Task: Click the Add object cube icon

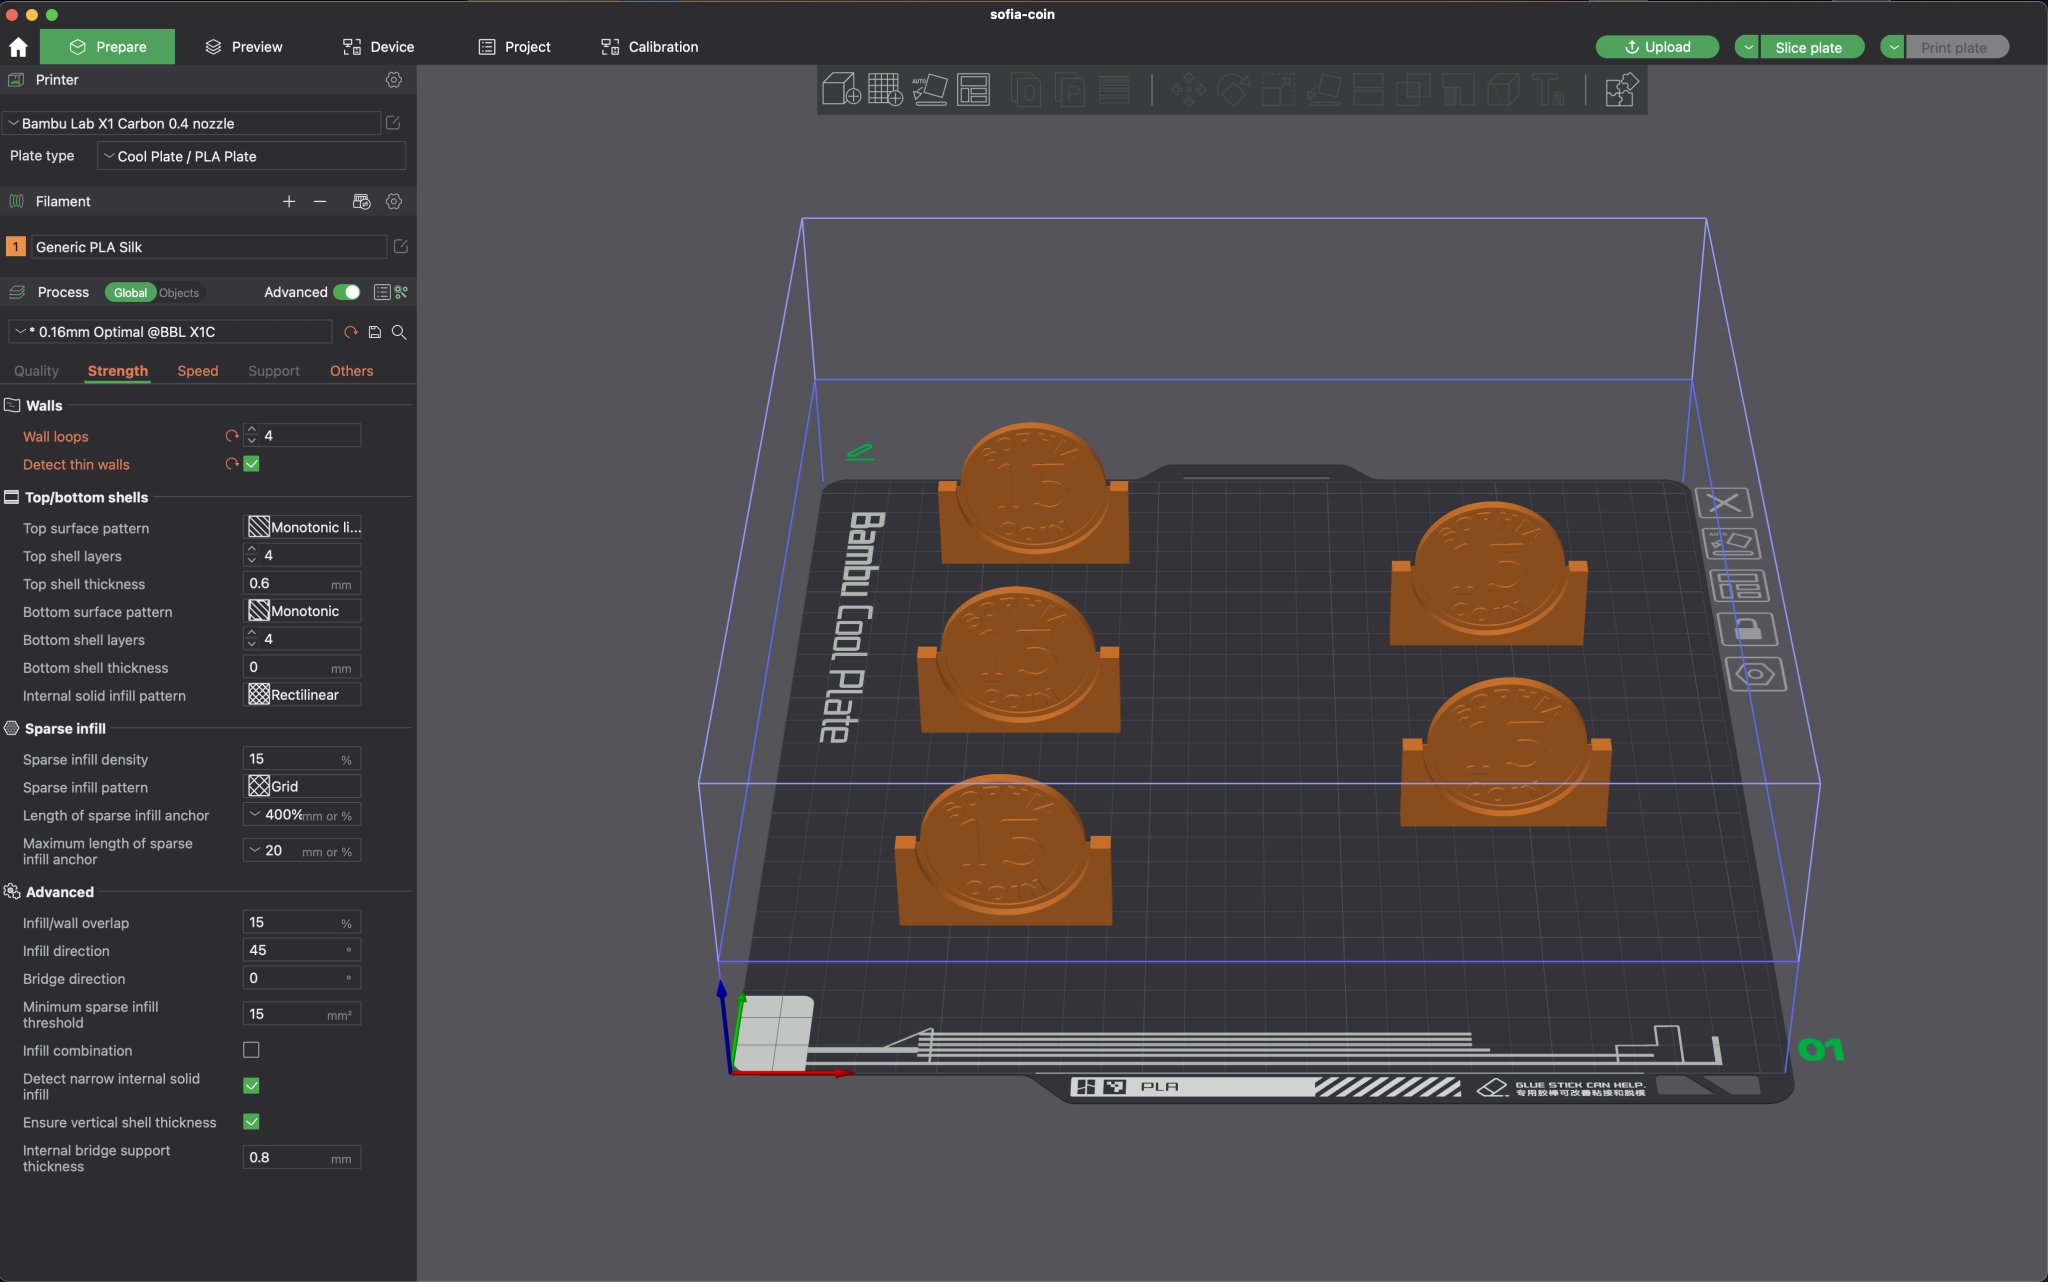Action: coord(841,89)
